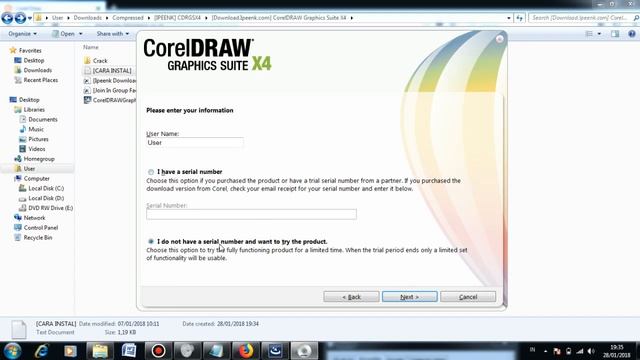Open Microsoft Word from taskbar
The image size is (640, 360).
(x=129, y=351)
